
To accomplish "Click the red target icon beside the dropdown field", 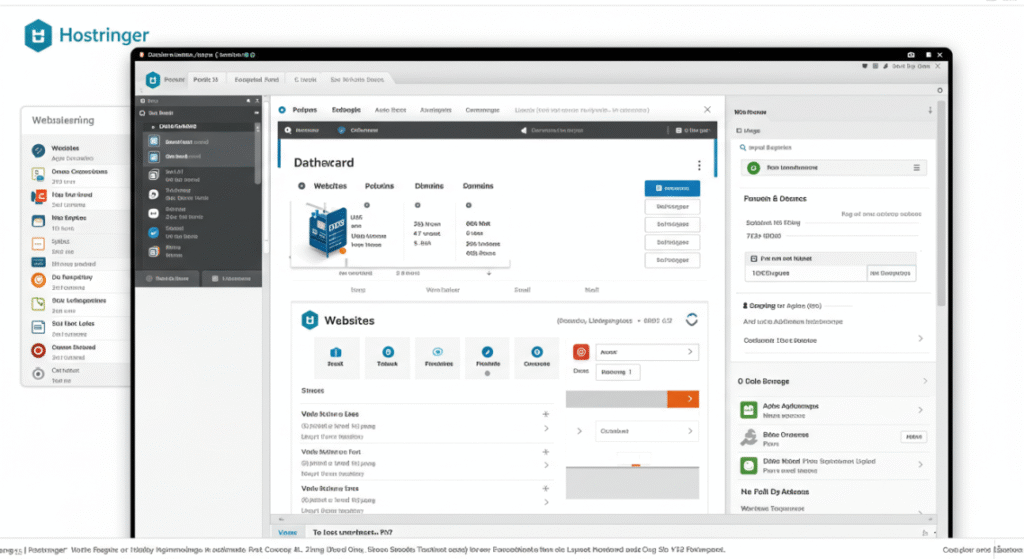I will (581, 352).
